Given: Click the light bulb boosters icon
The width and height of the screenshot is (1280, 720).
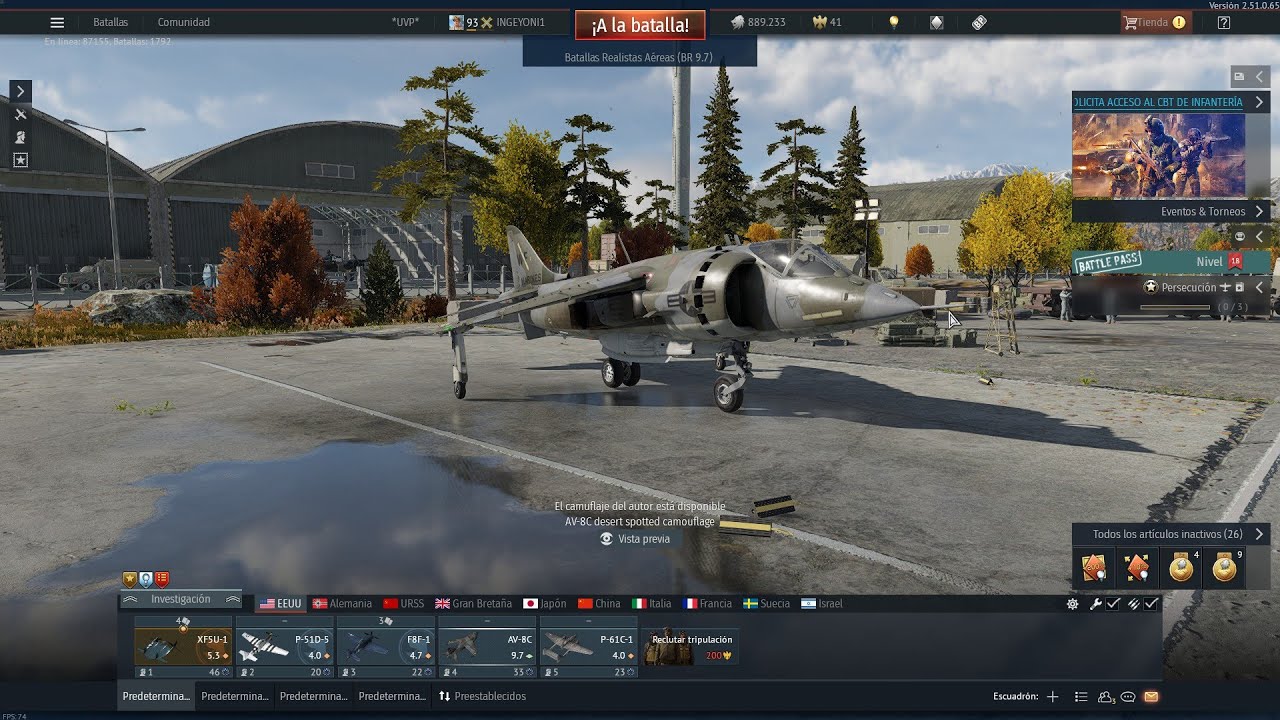Looking at the screenshot, I should [894, 22].
